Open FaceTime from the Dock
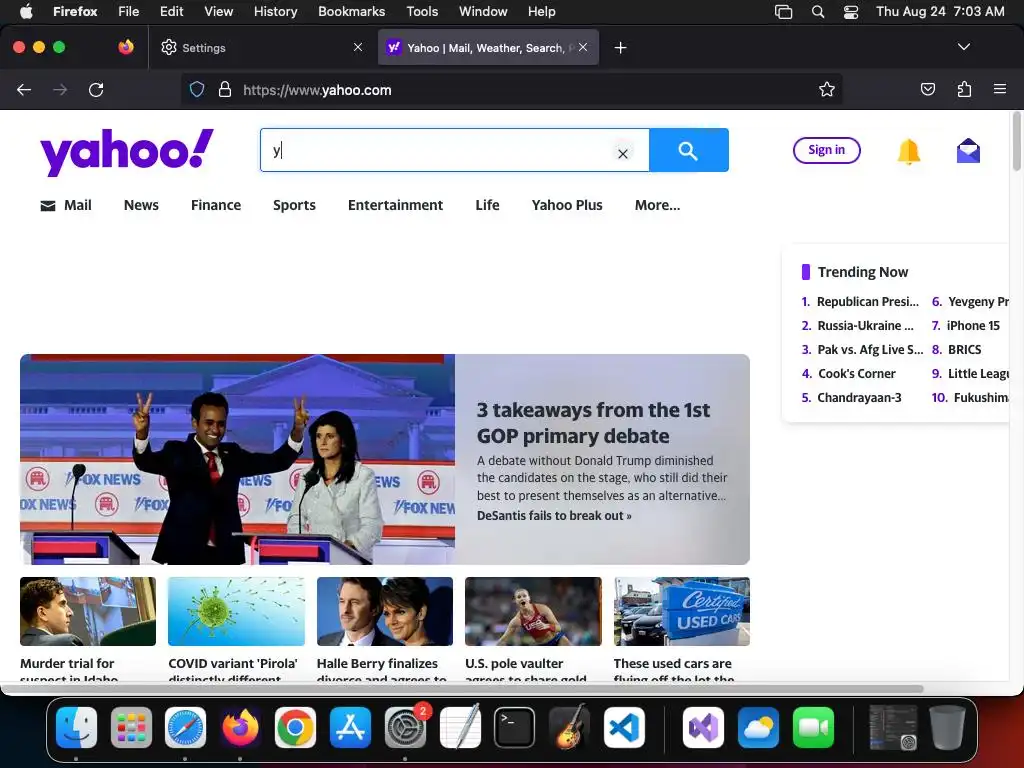The image size is (1024, 768). [813, 728]
